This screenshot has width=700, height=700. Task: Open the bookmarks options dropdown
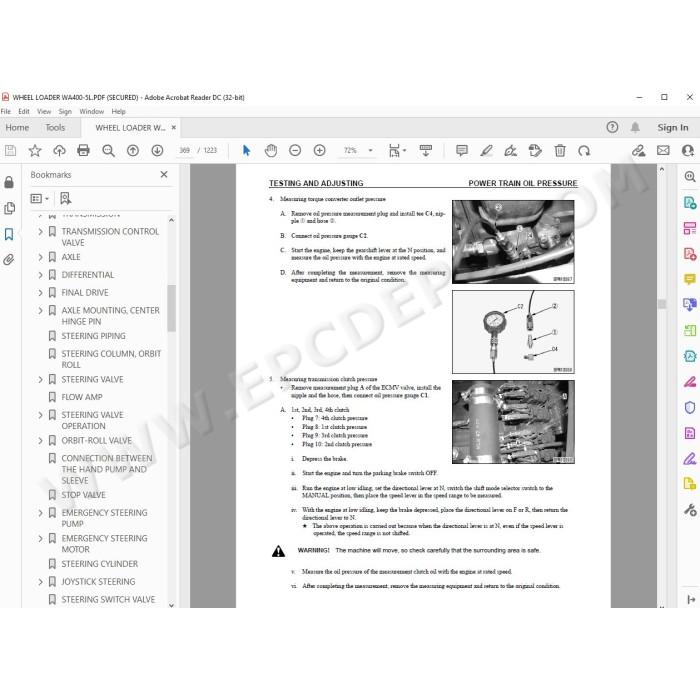point(39,198)
